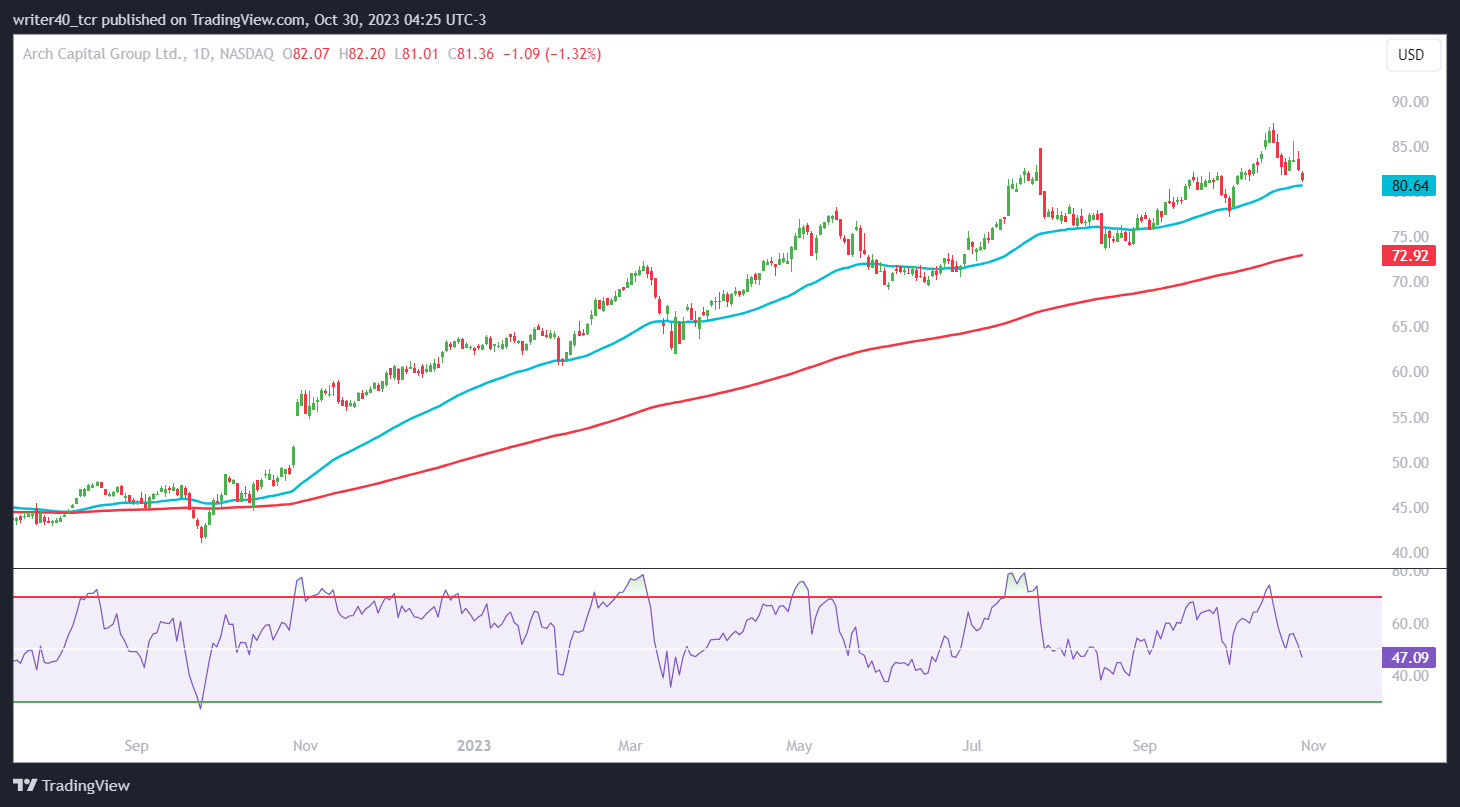Click the H82.20 high price value

tap(362, 54)
